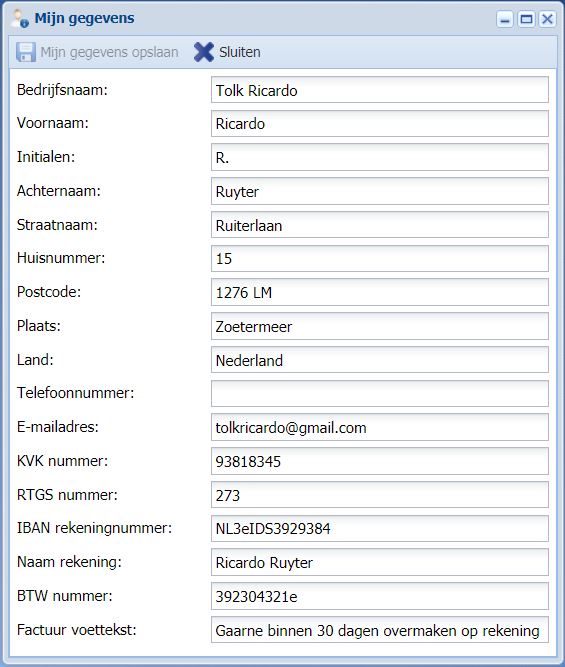Close the window via title bar X
The width and height of the screenshot is (565, 667).
(x=548, y=19)
